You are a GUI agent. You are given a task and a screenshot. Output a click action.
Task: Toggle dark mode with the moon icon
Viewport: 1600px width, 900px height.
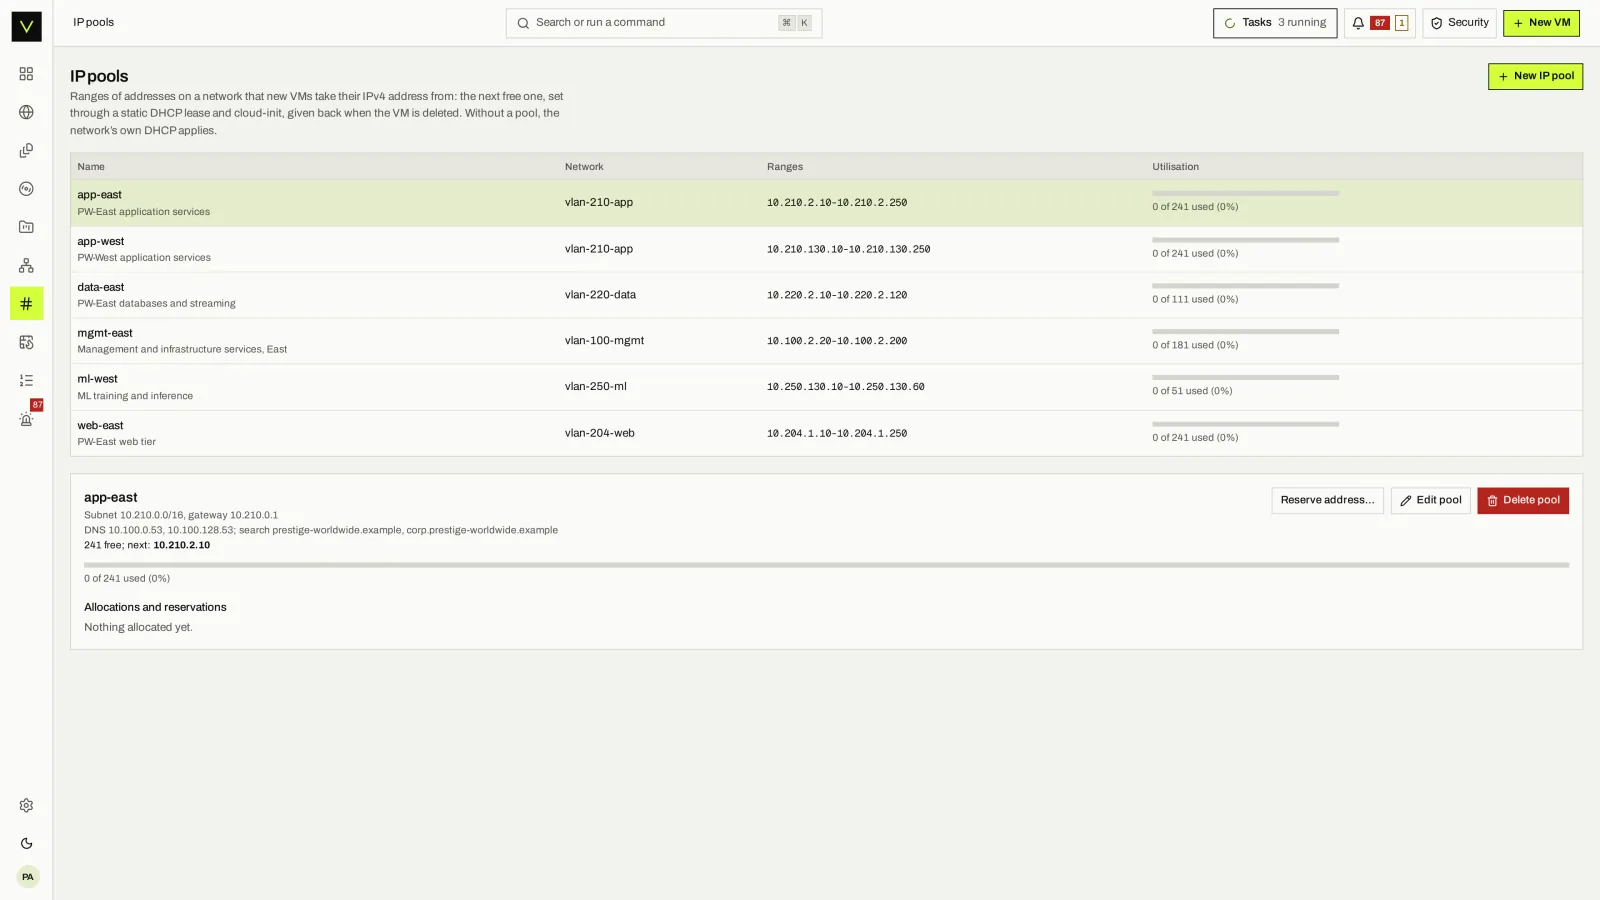pos(26,844)
